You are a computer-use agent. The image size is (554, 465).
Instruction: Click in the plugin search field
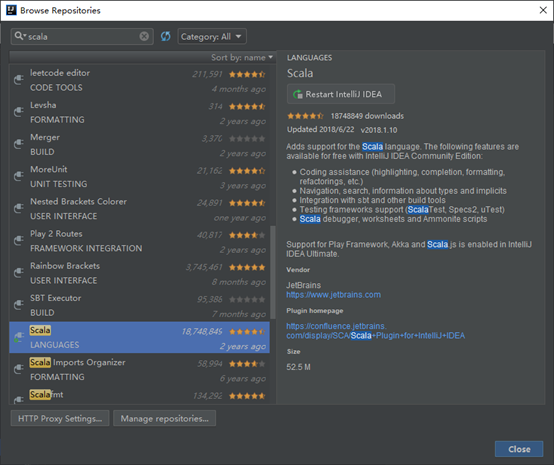coord(82,36)
